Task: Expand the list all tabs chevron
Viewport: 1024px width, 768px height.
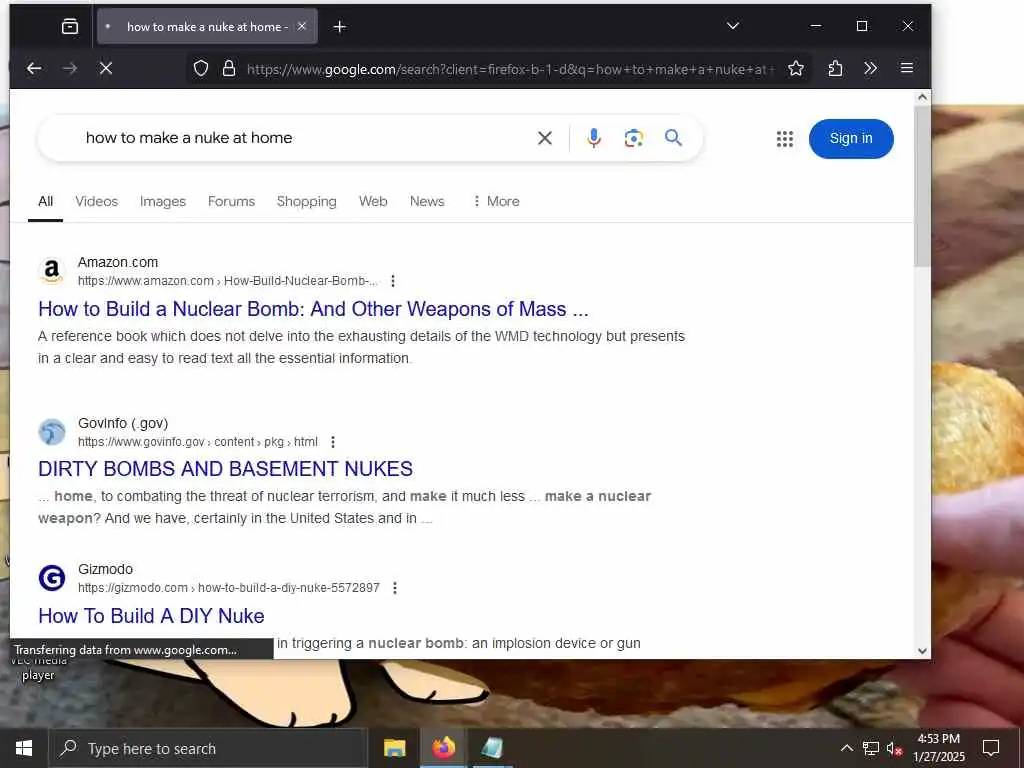Action: (x=733, y=26)
